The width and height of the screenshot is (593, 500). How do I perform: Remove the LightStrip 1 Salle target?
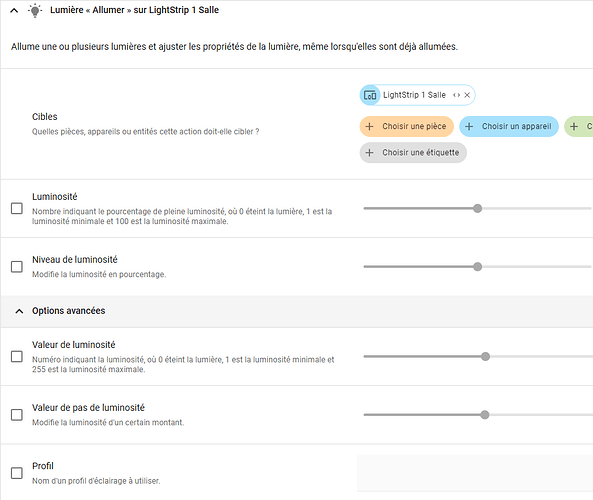pos(467,95)
